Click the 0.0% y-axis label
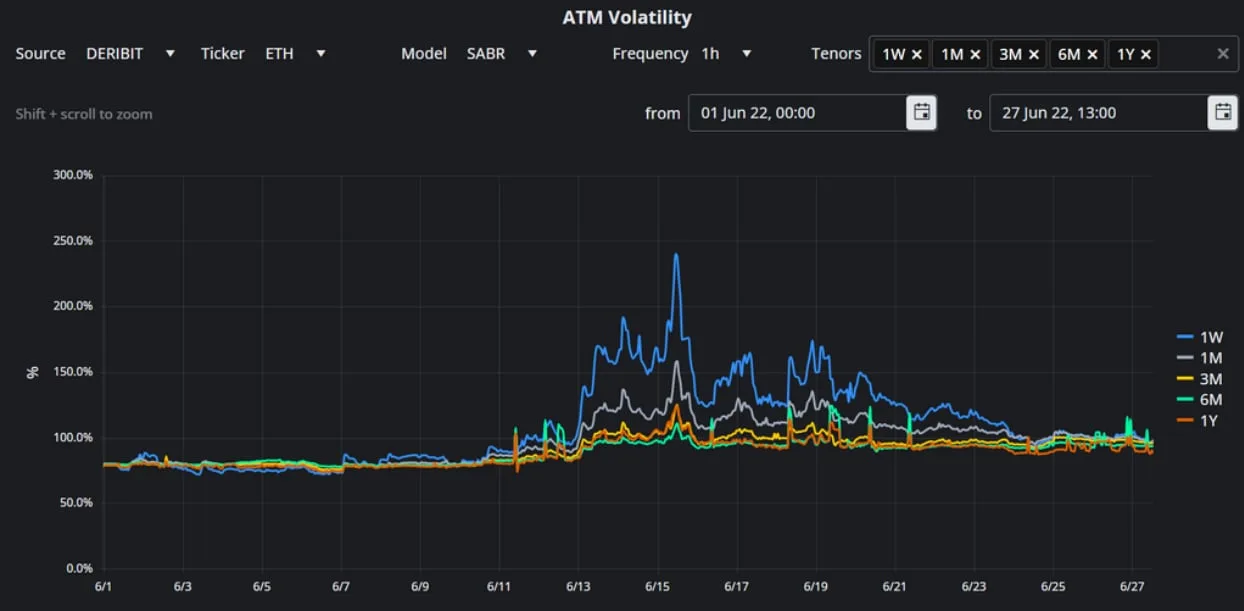1244x611 pixels. click(79, 569)
